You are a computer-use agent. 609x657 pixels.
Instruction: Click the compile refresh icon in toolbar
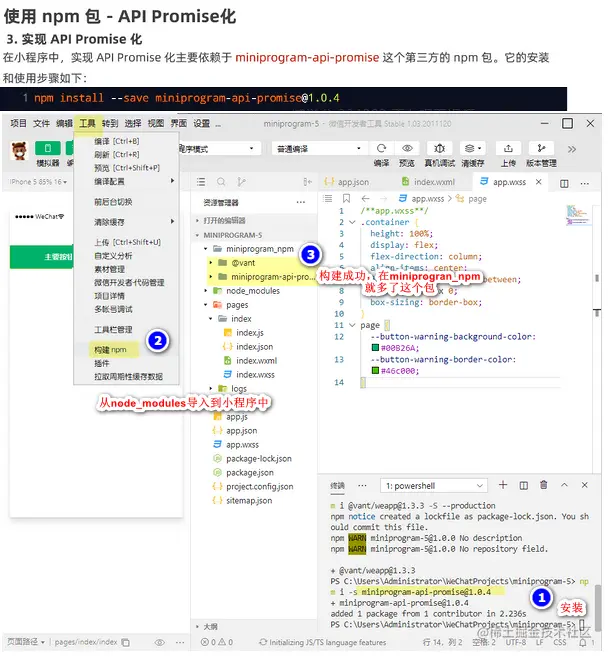point(381,148)
